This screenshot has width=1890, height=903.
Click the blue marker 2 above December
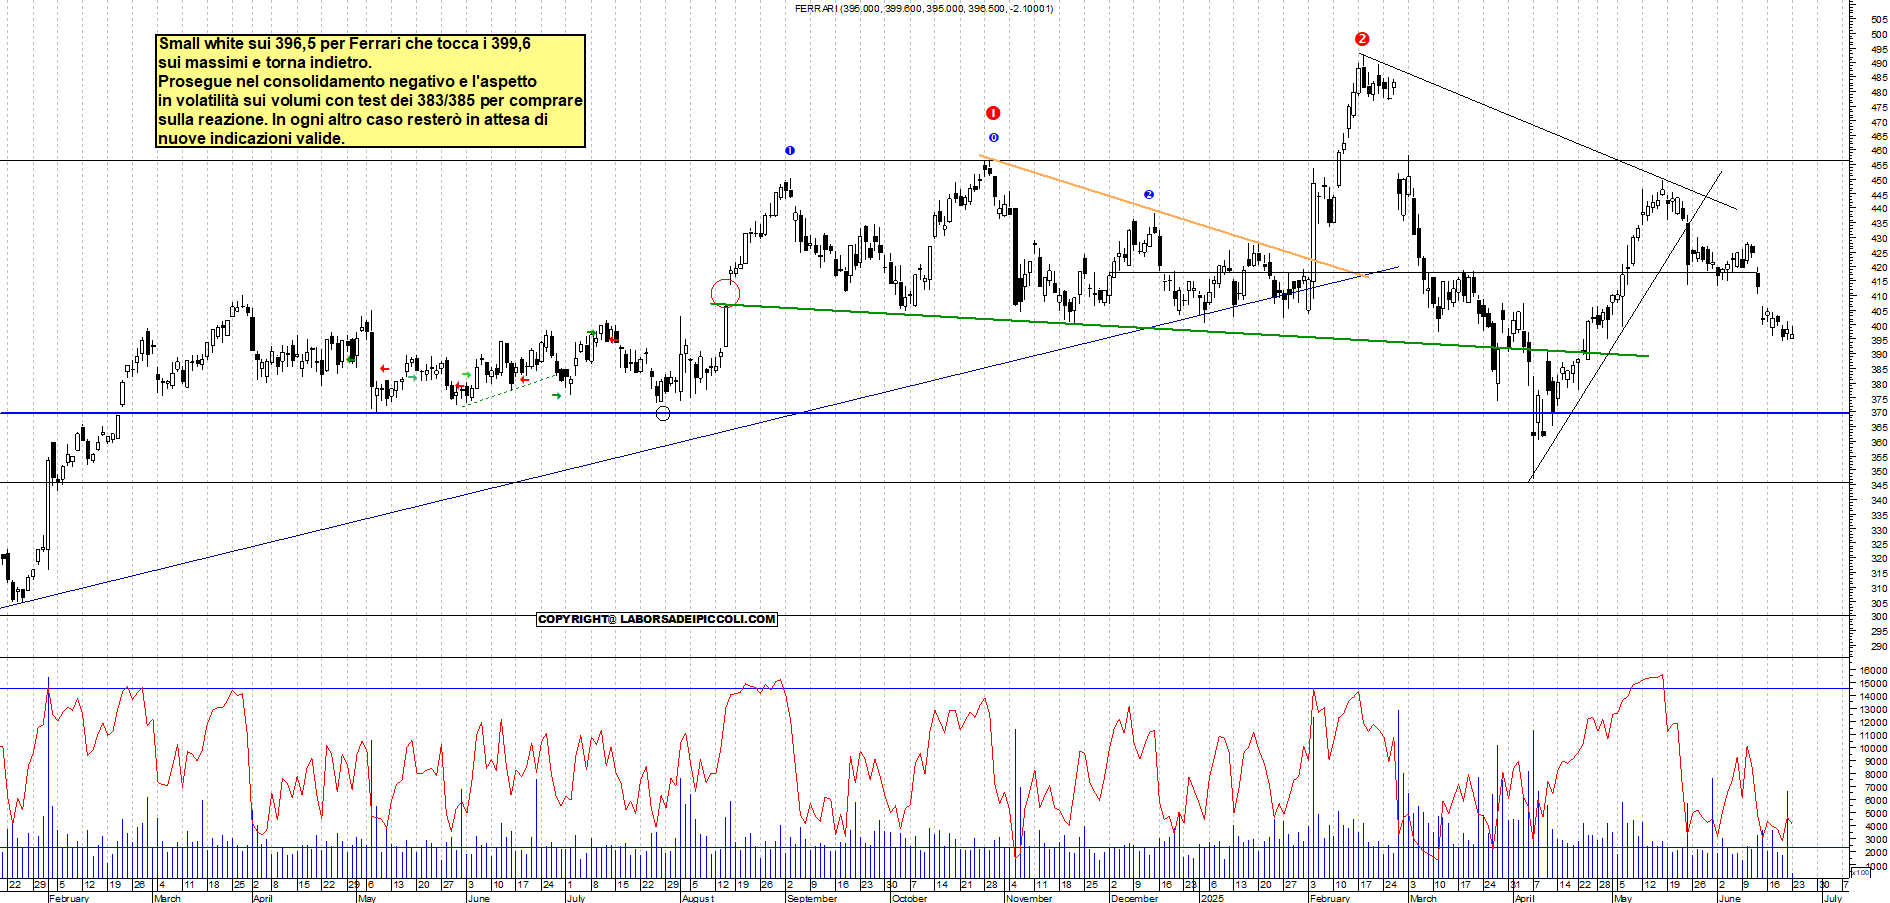click(1149, 195)
